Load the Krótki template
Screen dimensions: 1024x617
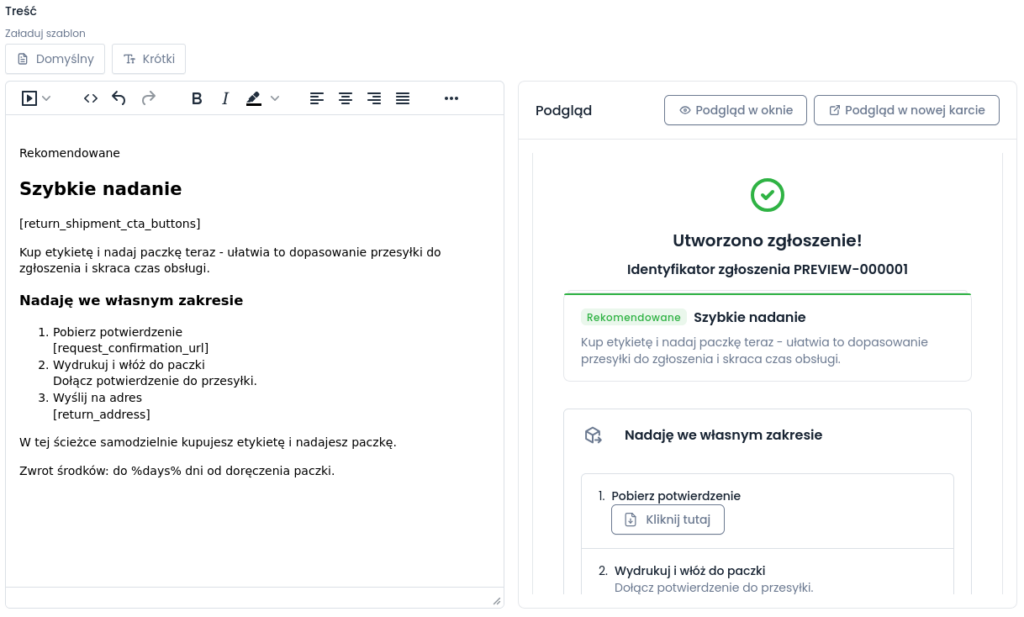click(x=148, y=59)
